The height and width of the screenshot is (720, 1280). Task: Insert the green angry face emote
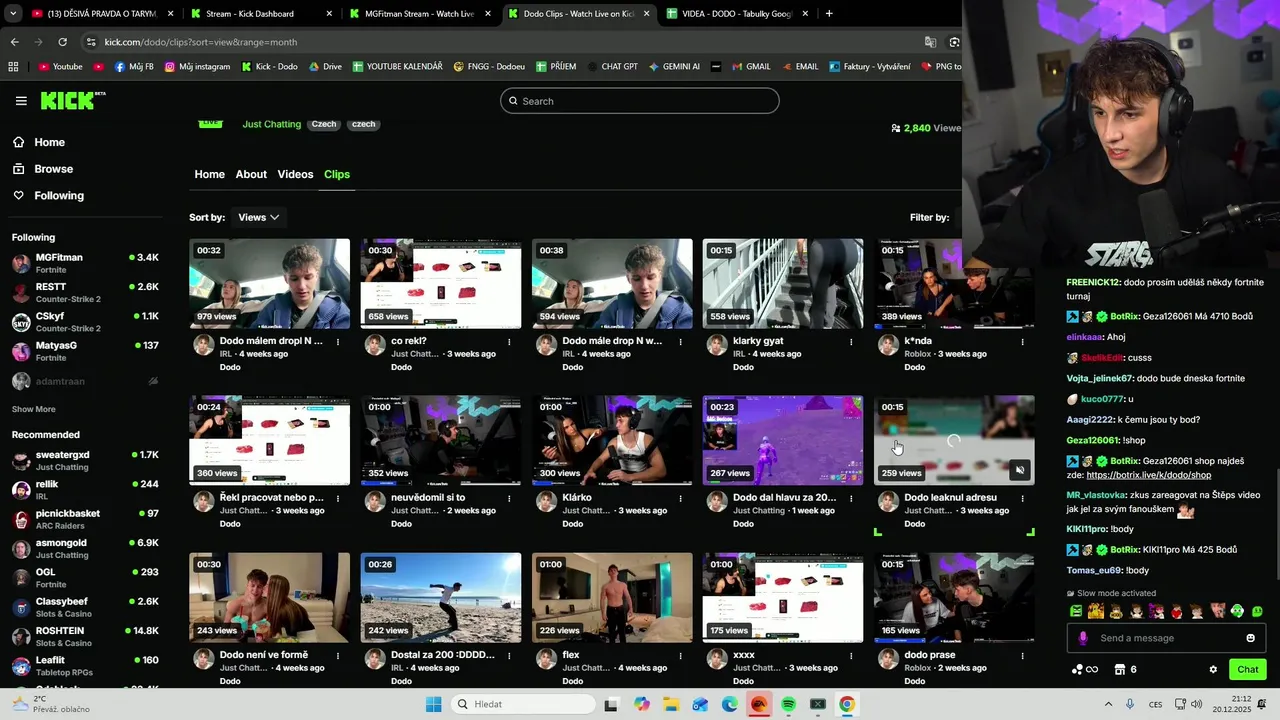point(1076,611)
